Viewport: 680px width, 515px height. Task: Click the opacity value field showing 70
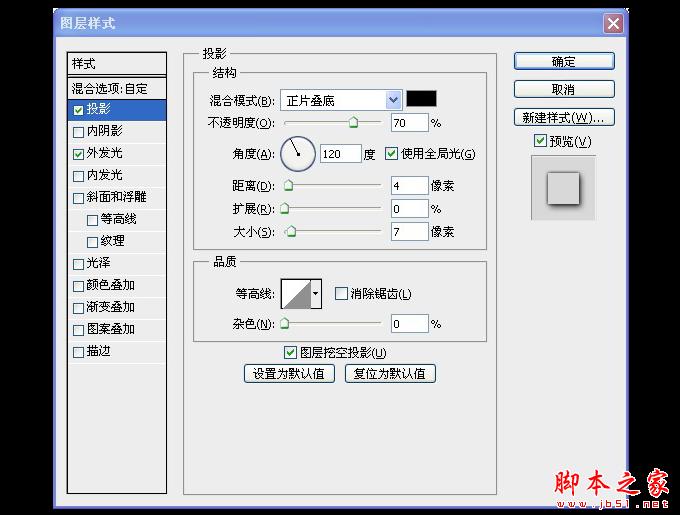point(409,123)
